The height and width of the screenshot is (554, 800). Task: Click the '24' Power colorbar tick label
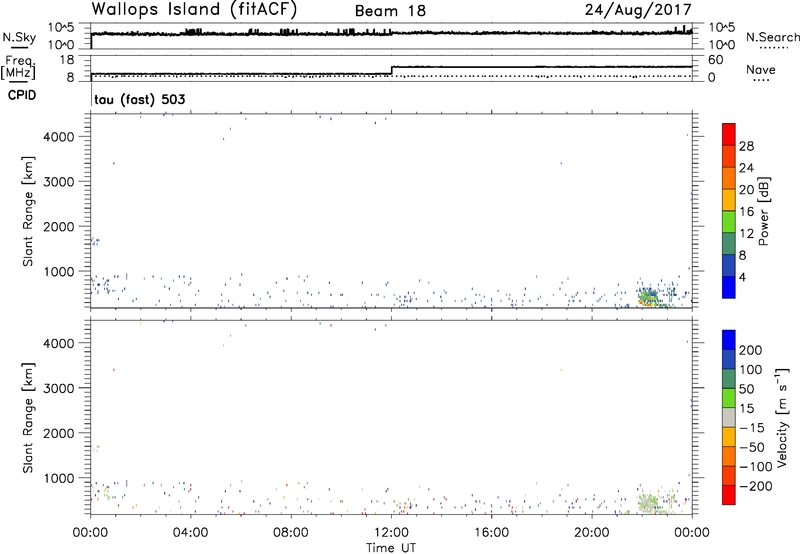tap(746, 168)
